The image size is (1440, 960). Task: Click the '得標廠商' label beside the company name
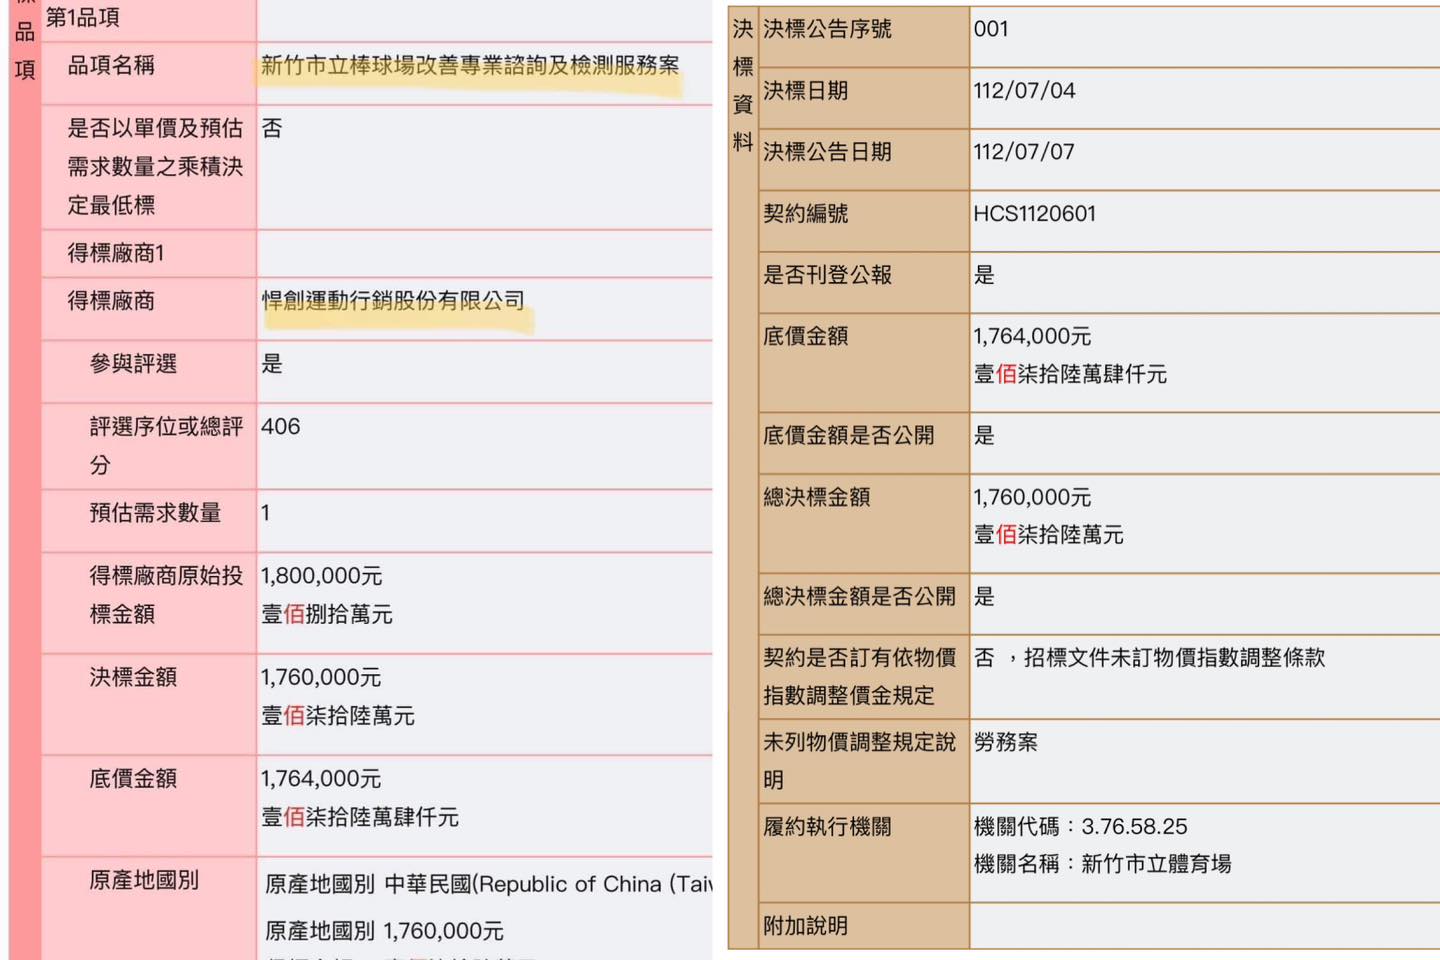click(x=111, y=300)
